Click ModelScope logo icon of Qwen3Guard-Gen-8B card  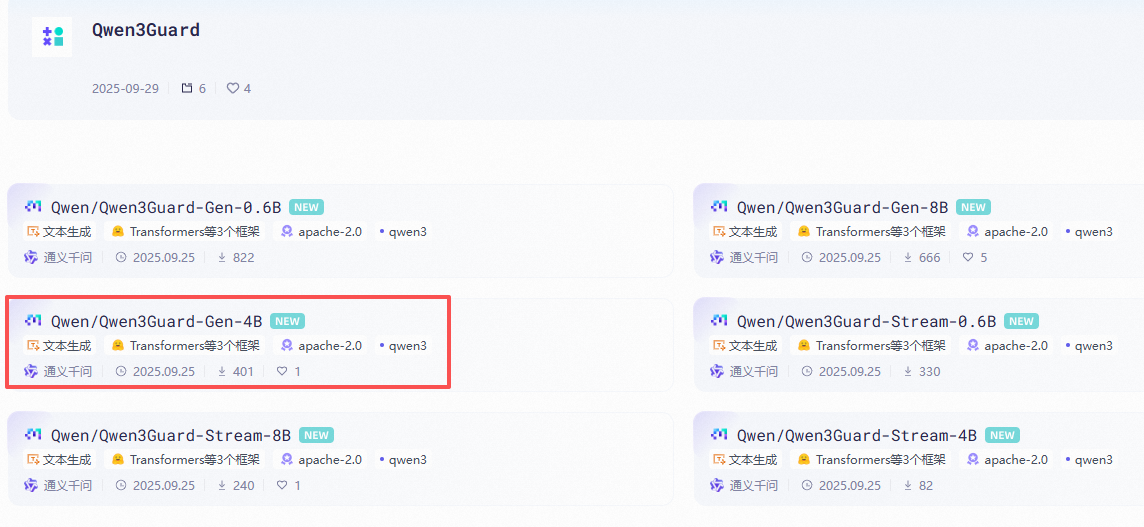(x=719, y=207)
